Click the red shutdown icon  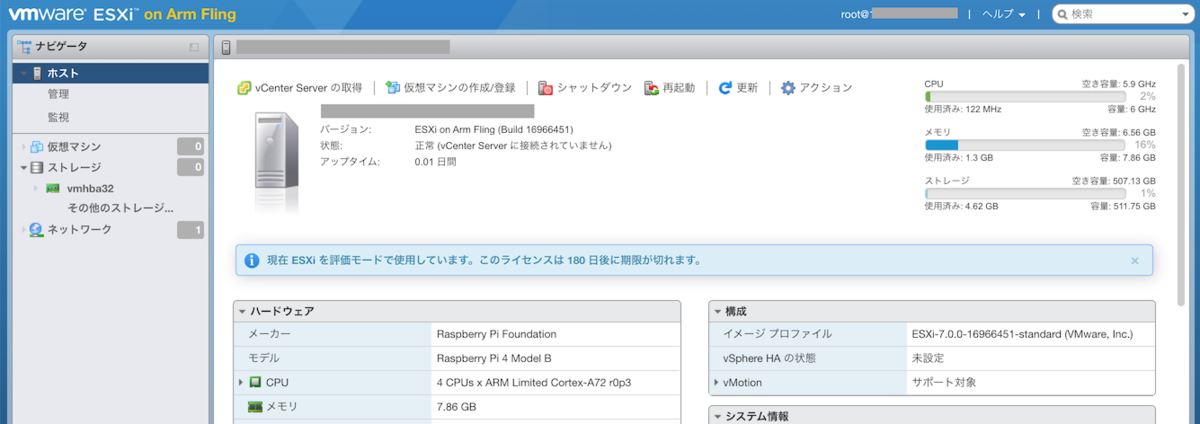545,88
